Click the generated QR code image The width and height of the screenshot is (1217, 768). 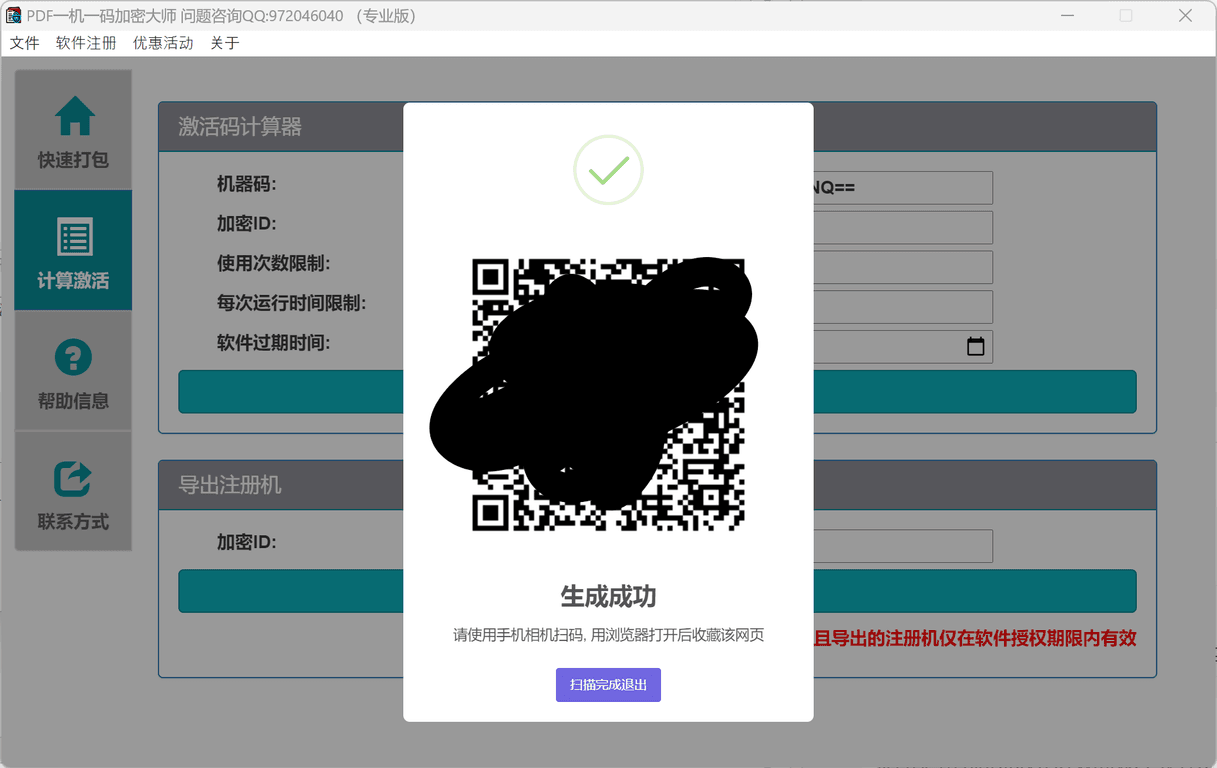pos(608,394)
